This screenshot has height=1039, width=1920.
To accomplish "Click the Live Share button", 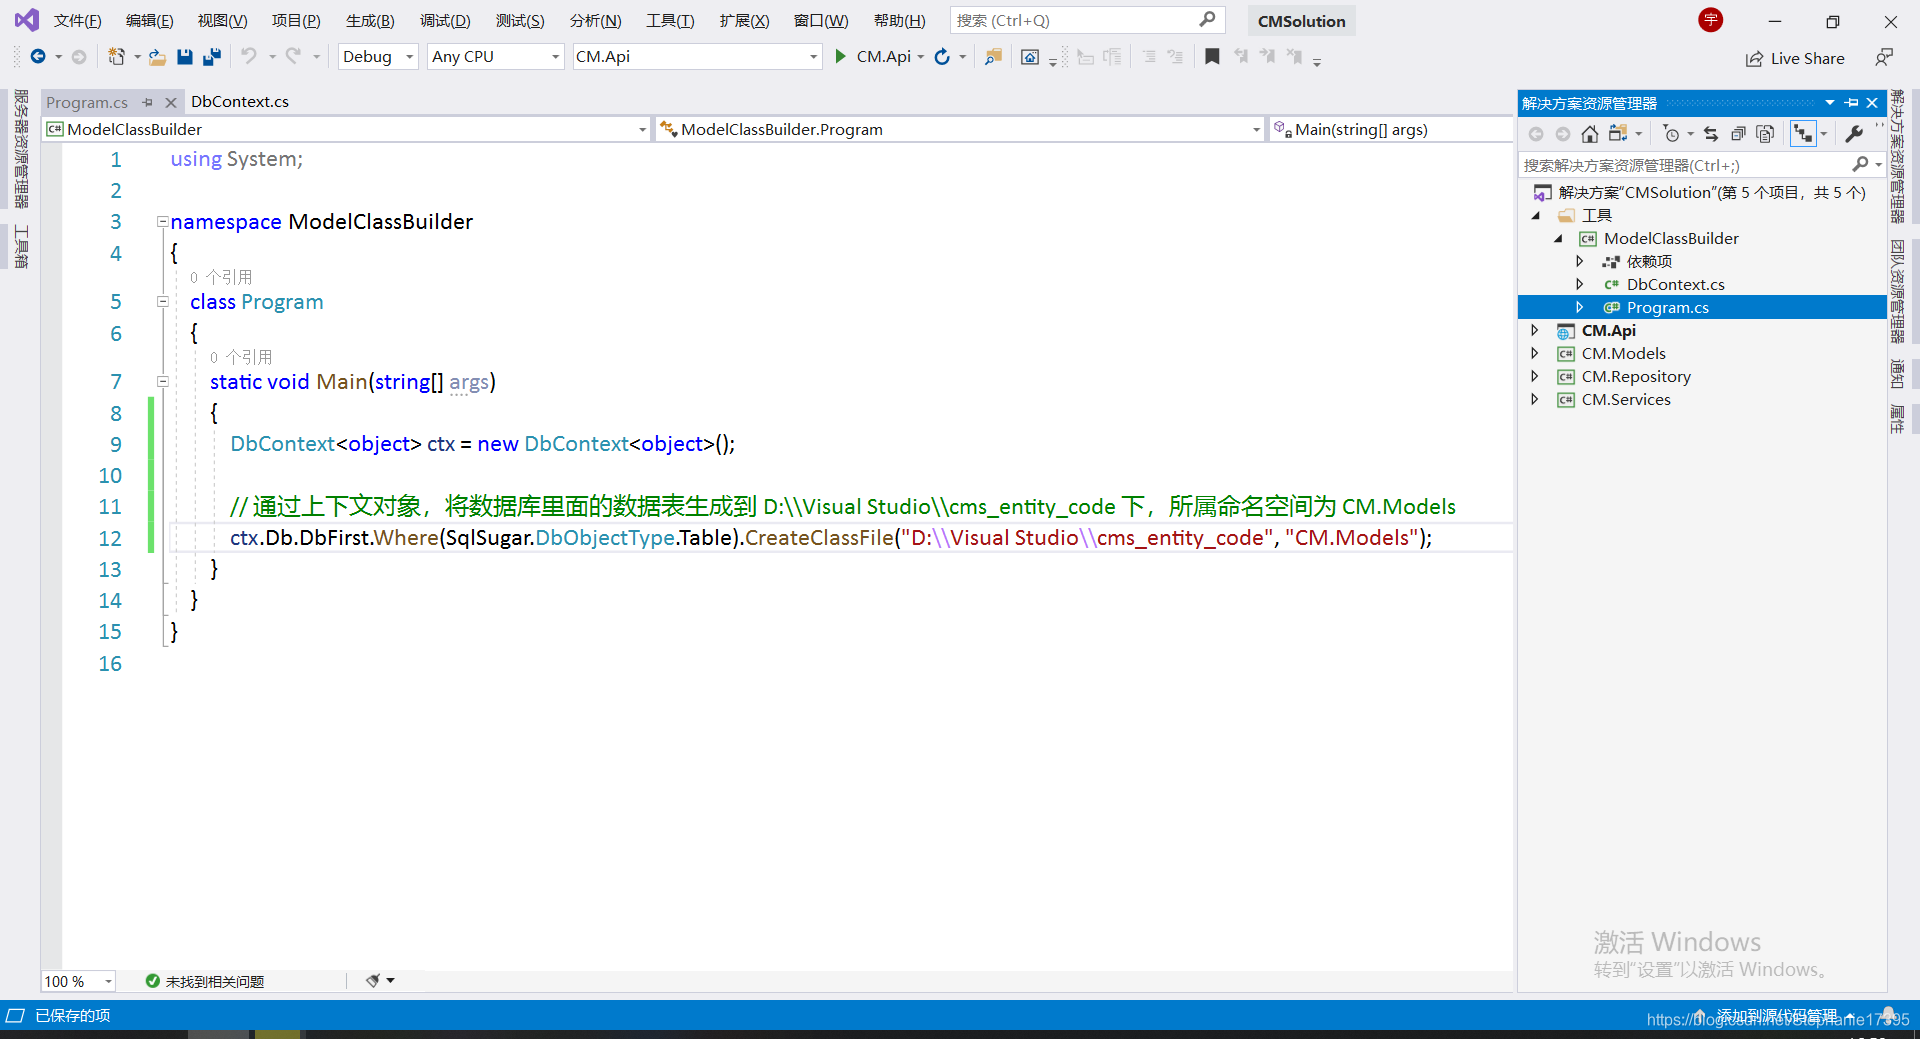I will click(x=1795, y=58).
